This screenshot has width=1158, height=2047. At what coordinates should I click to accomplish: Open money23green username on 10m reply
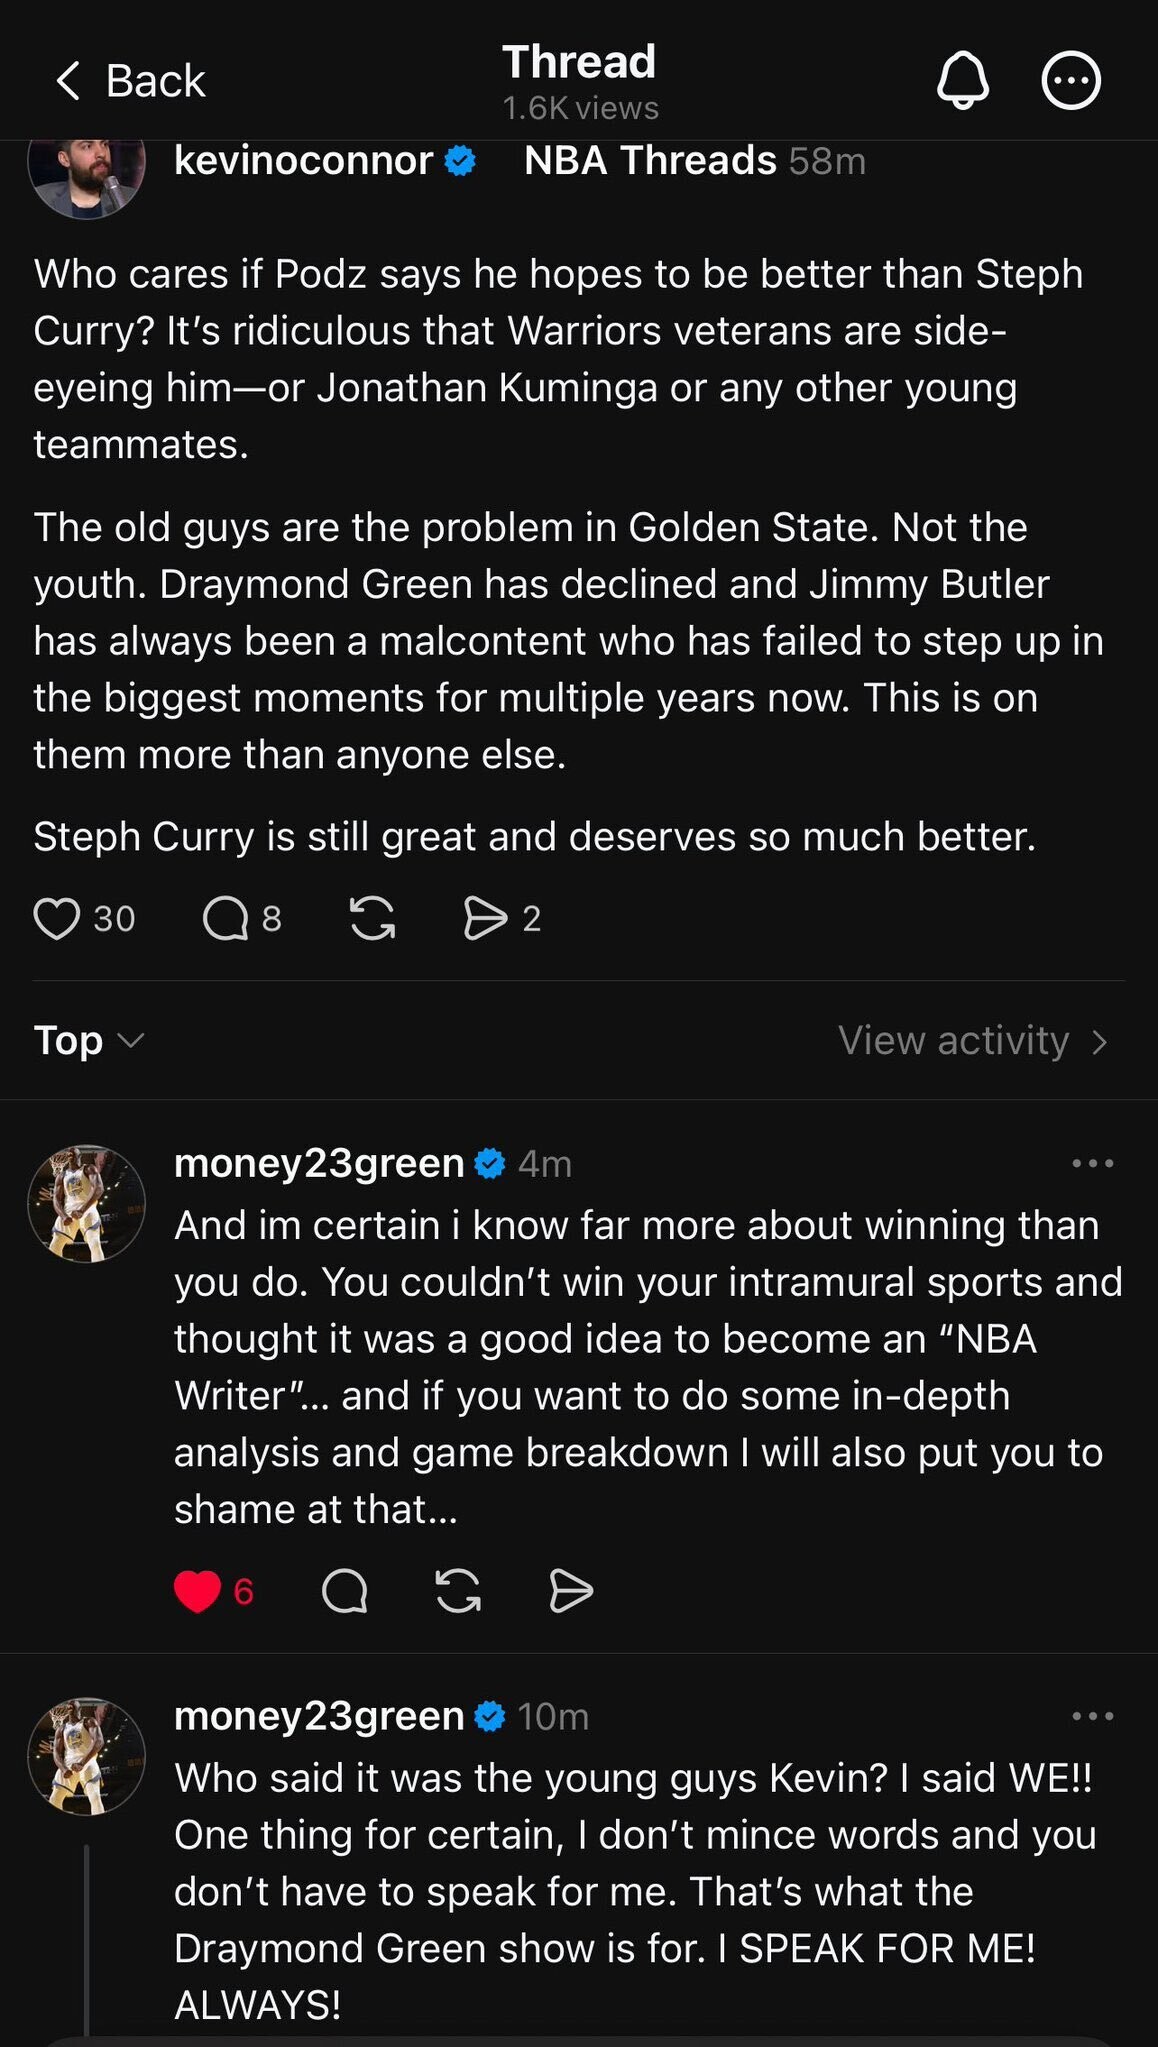point(319,1716)
